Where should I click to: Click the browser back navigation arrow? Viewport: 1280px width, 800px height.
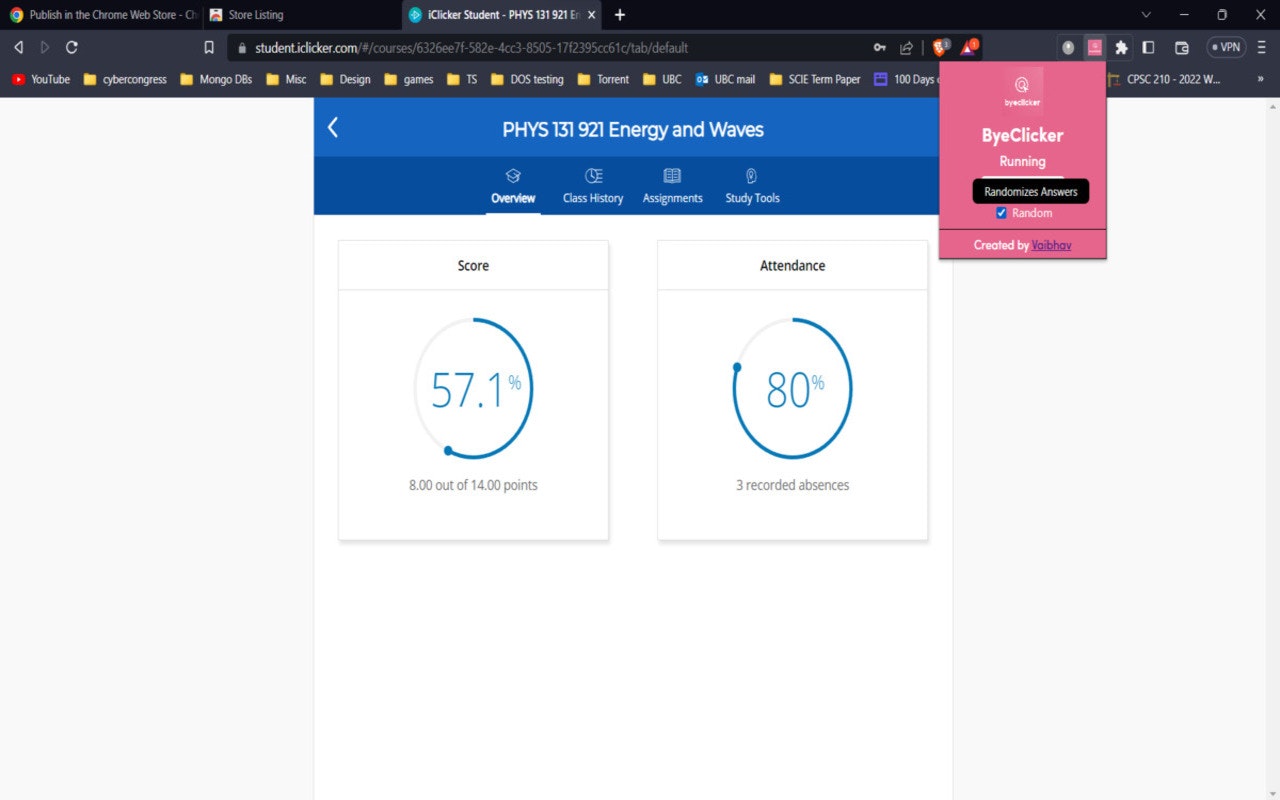click(x=18, y=47)
